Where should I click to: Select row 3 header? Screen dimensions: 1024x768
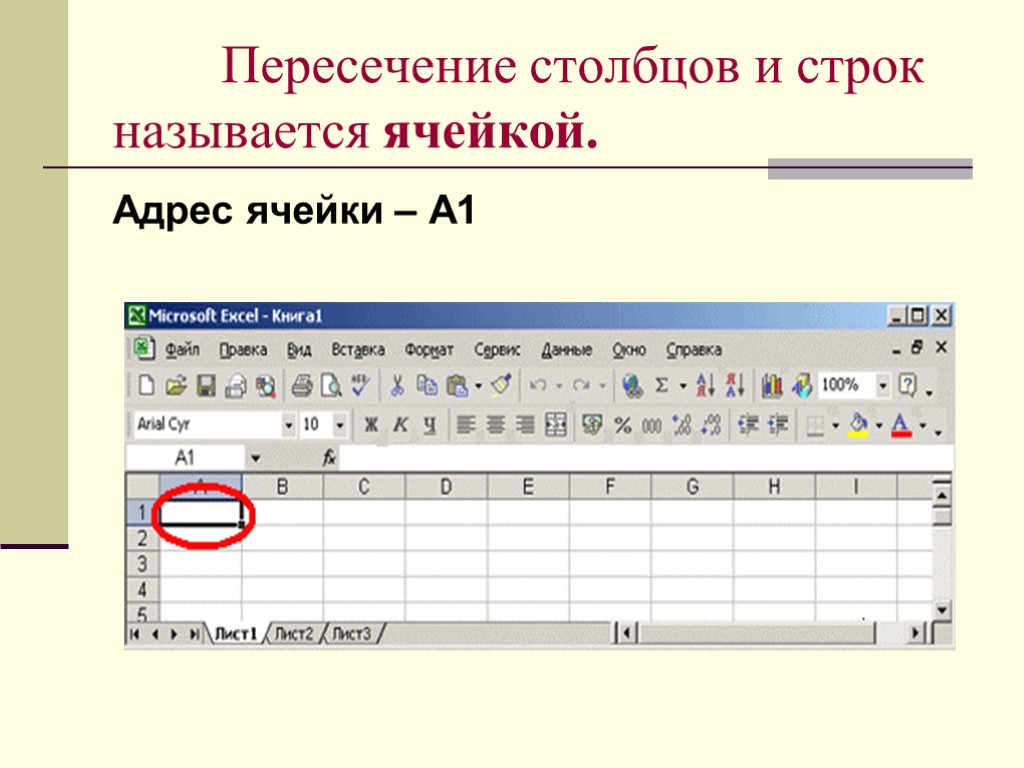coord(142,564)
